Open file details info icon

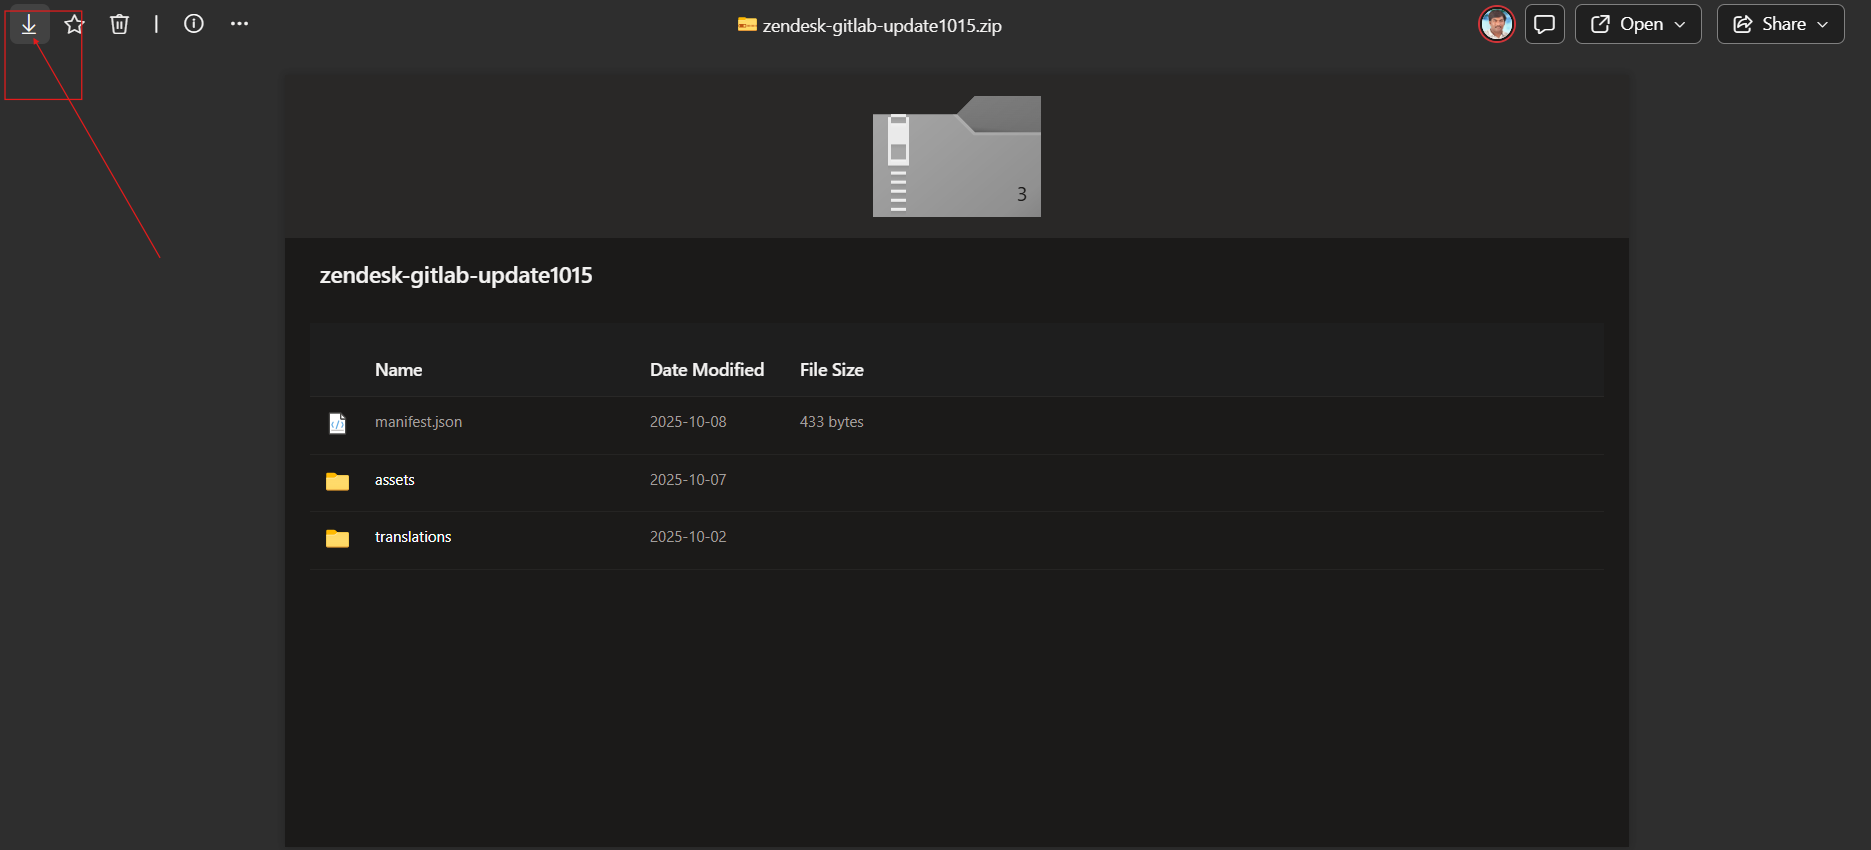(194, 24)
